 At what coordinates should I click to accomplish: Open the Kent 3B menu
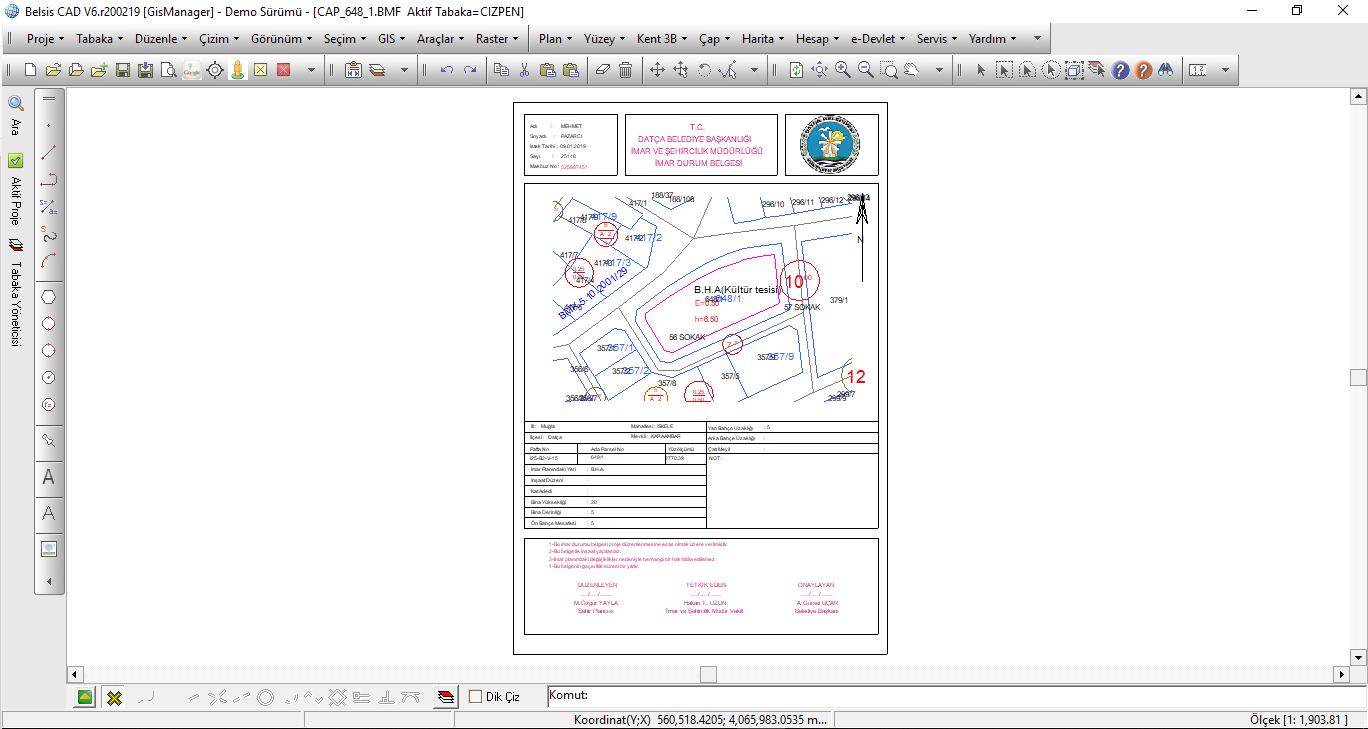coord(662,39)
